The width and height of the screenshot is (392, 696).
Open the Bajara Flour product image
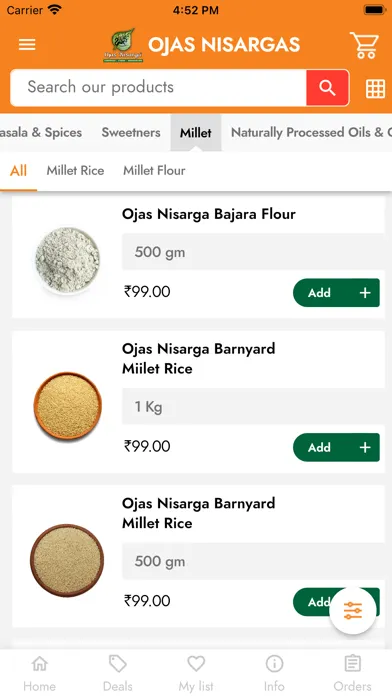click(x=67, y=260)
